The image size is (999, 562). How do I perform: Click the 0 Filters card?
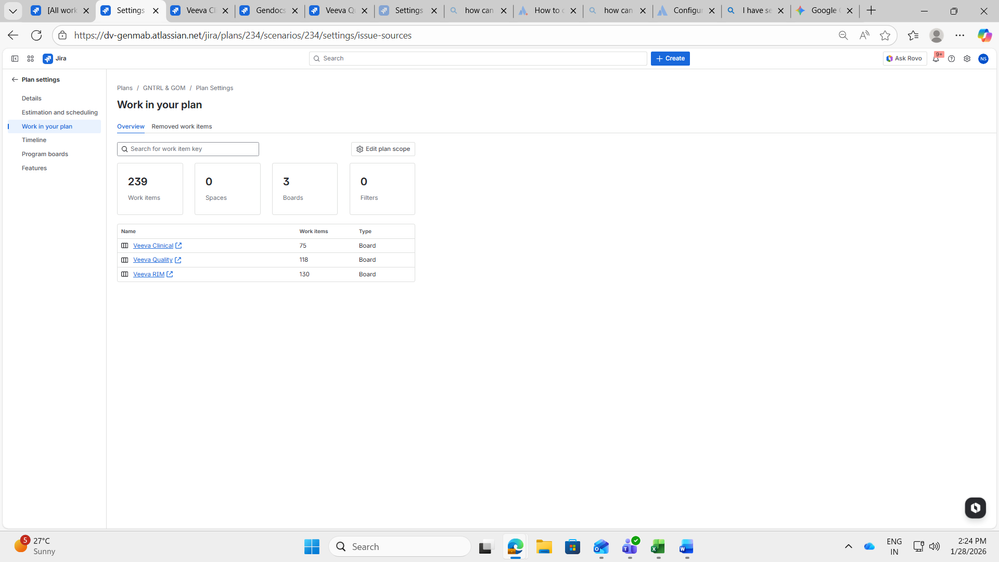point(382,189)
